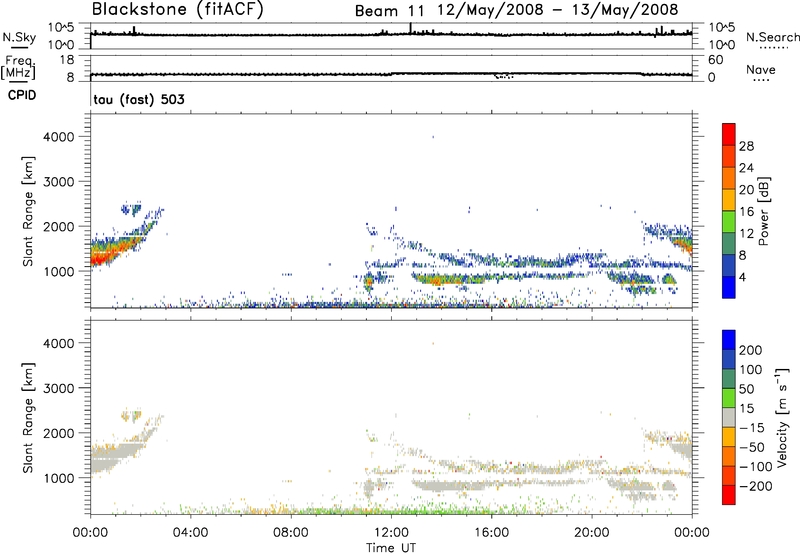Click the strong red-orange echo near 00:00 in power panel

point(102,255)
